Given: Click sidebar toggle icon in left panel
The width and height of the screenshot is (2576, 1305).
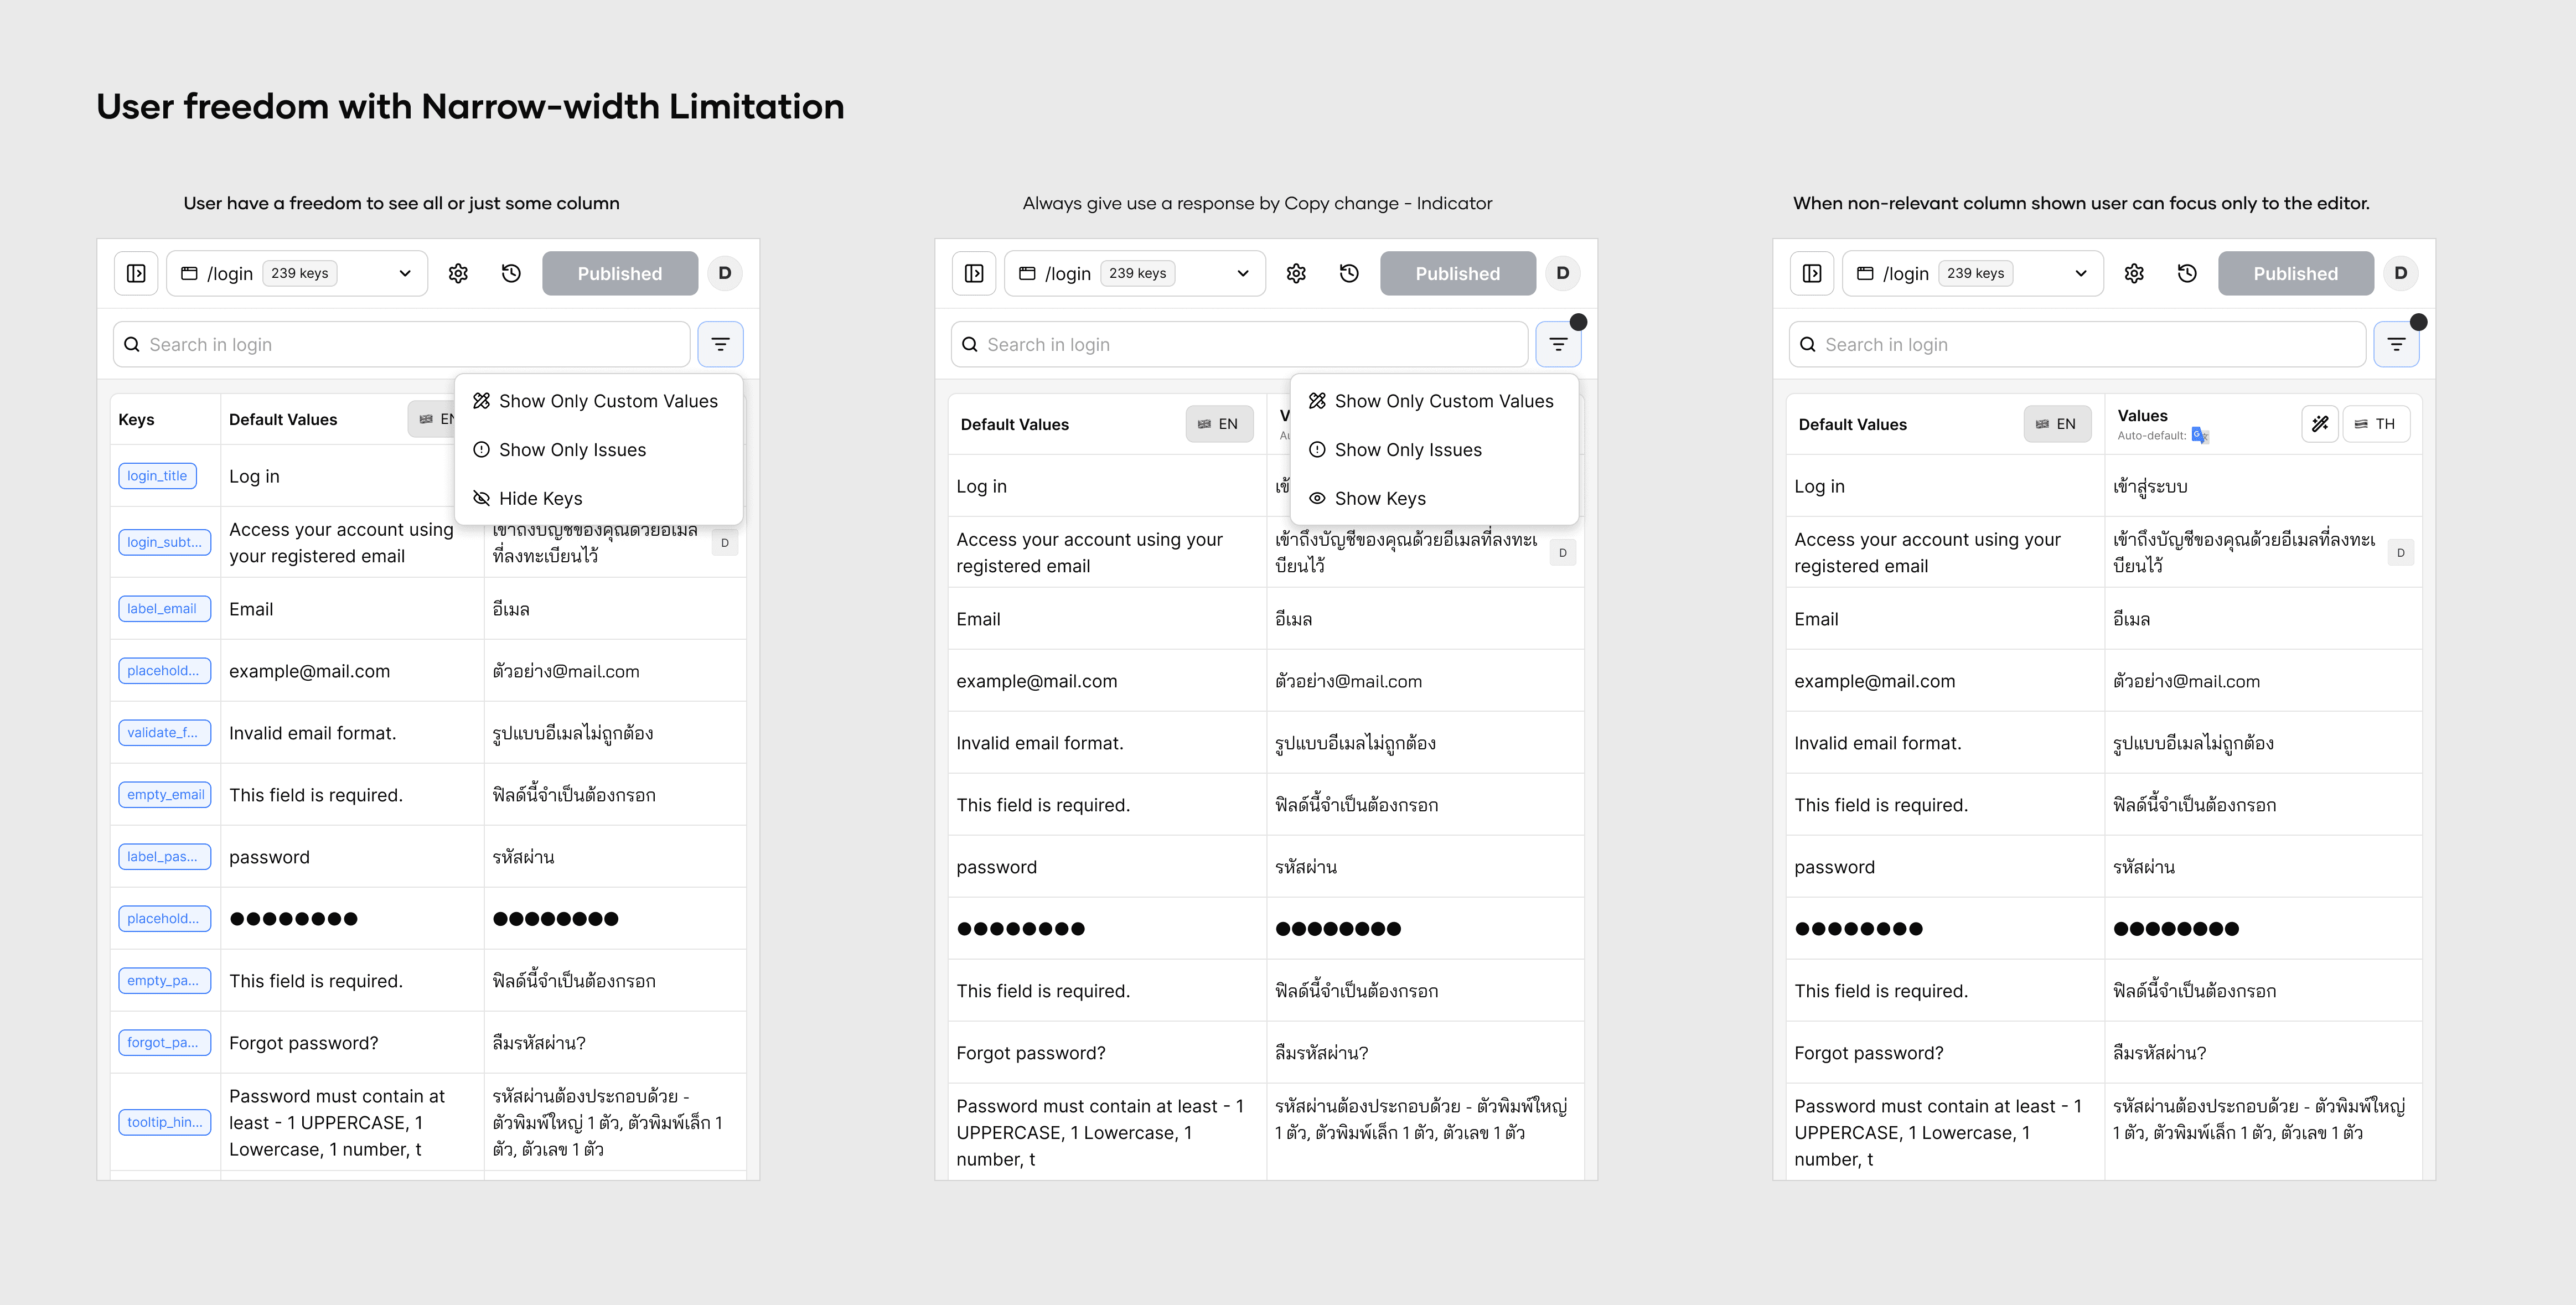Looking at the screenshot, I should click(136, 273).
